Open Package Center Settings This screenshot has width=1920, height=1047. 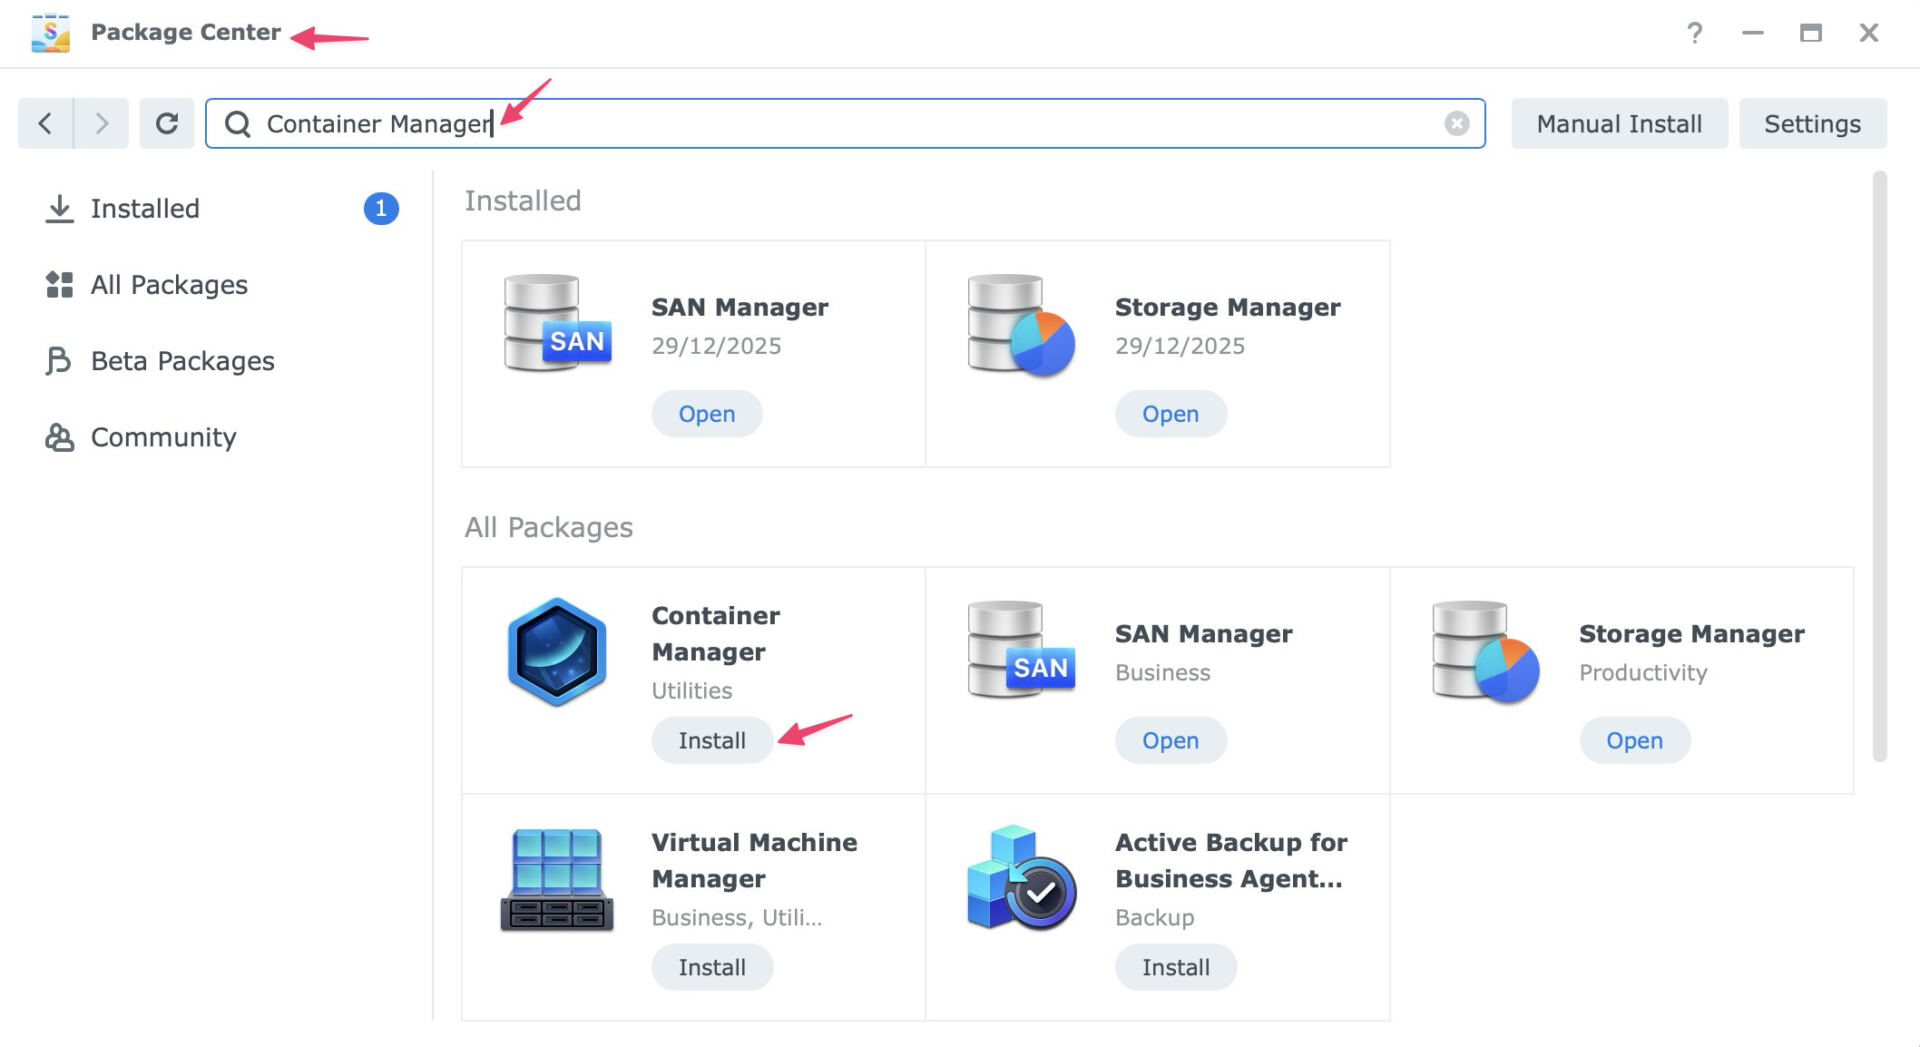coord(1812,123)
